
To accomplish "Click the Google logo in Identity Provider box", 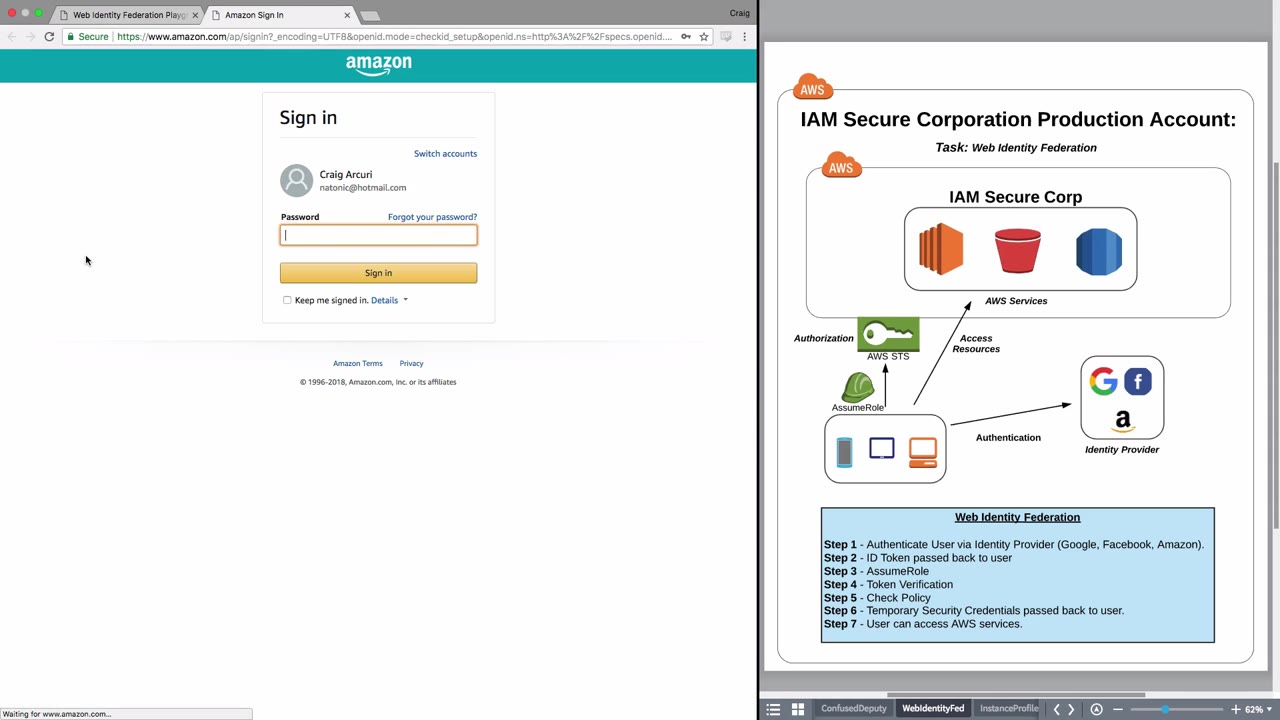I will [1104, 381].
